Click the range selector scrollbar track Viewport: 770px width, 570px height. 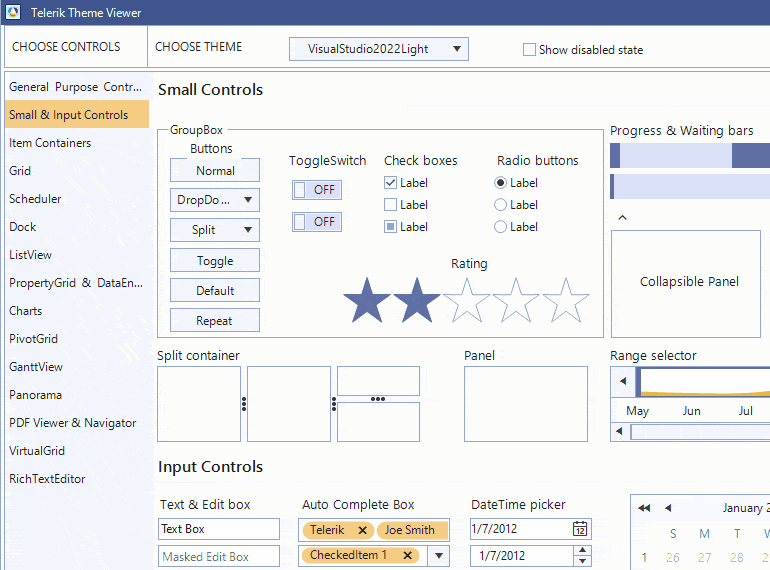[x=700, y=432]
